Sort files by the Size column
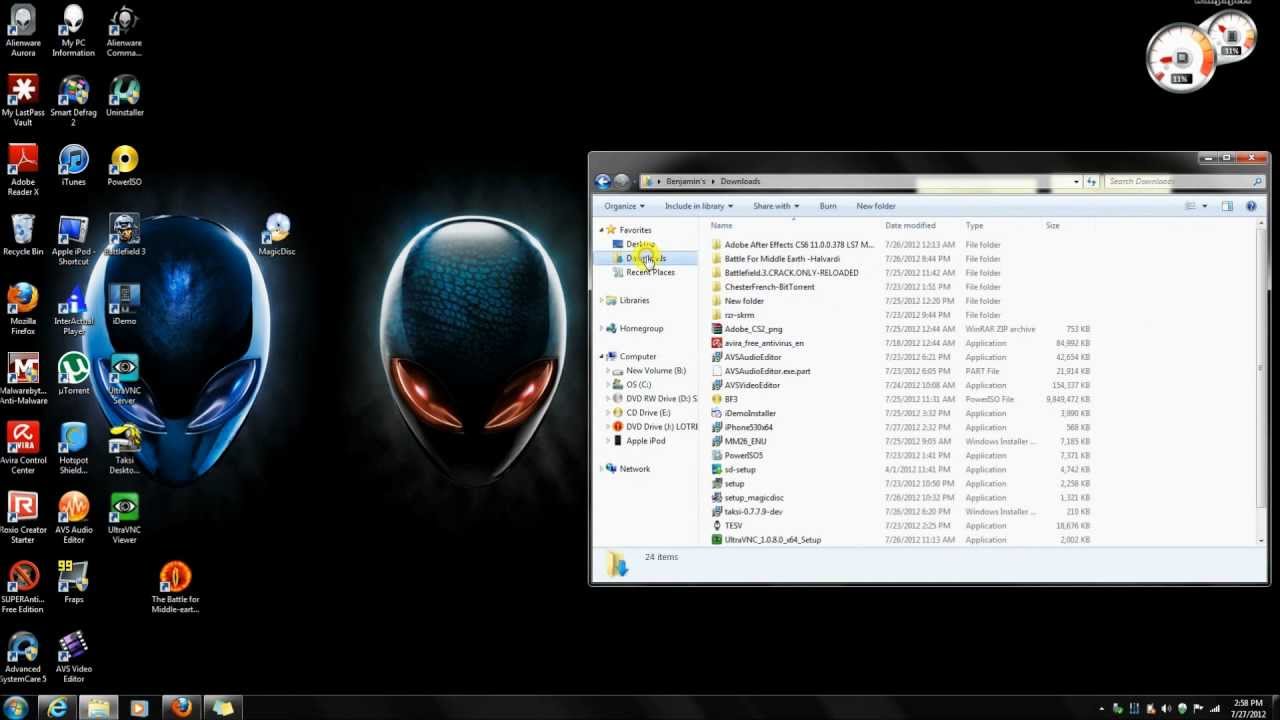This screenshot has height=720, width=1280. [x=1068, y=226]
